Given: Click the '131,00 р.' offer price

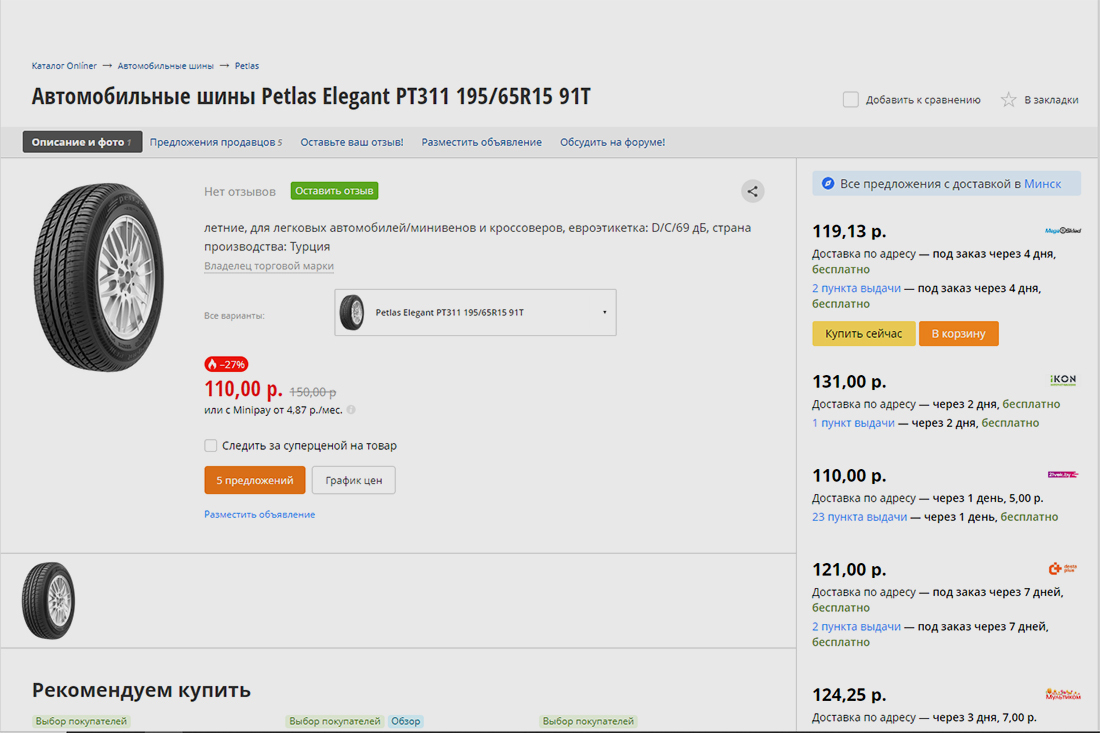Looking at the screenshot, I should tap(849, 382).
